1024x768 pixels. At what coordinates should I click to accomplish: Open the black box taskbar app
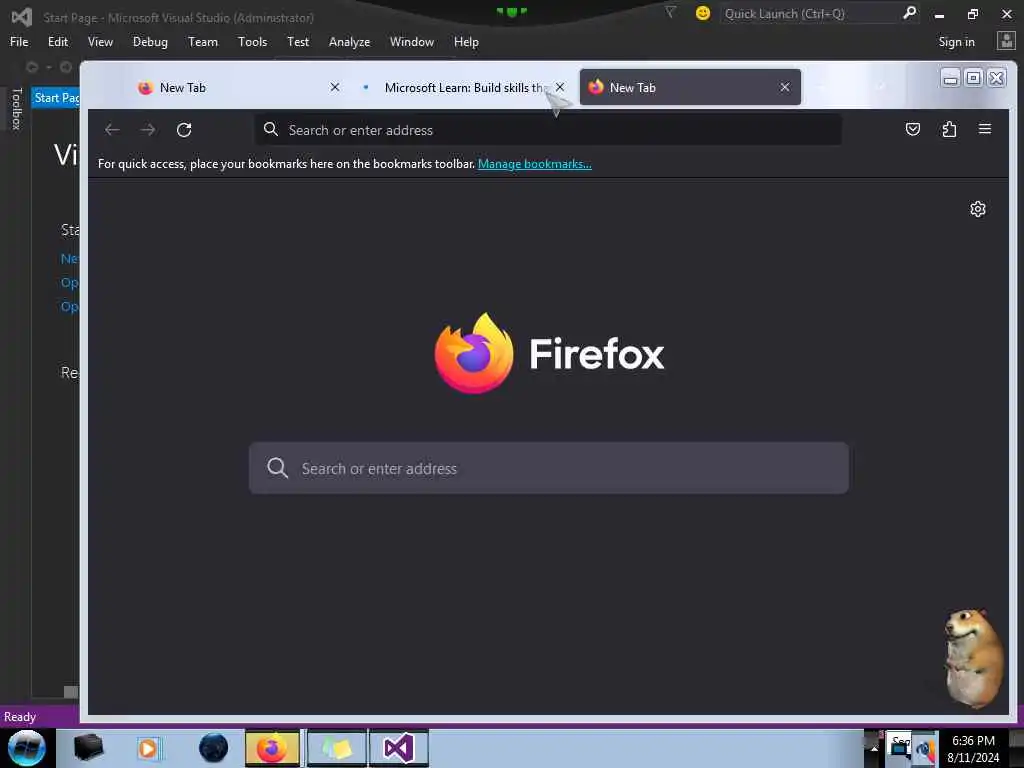click(x=88, y=748)
